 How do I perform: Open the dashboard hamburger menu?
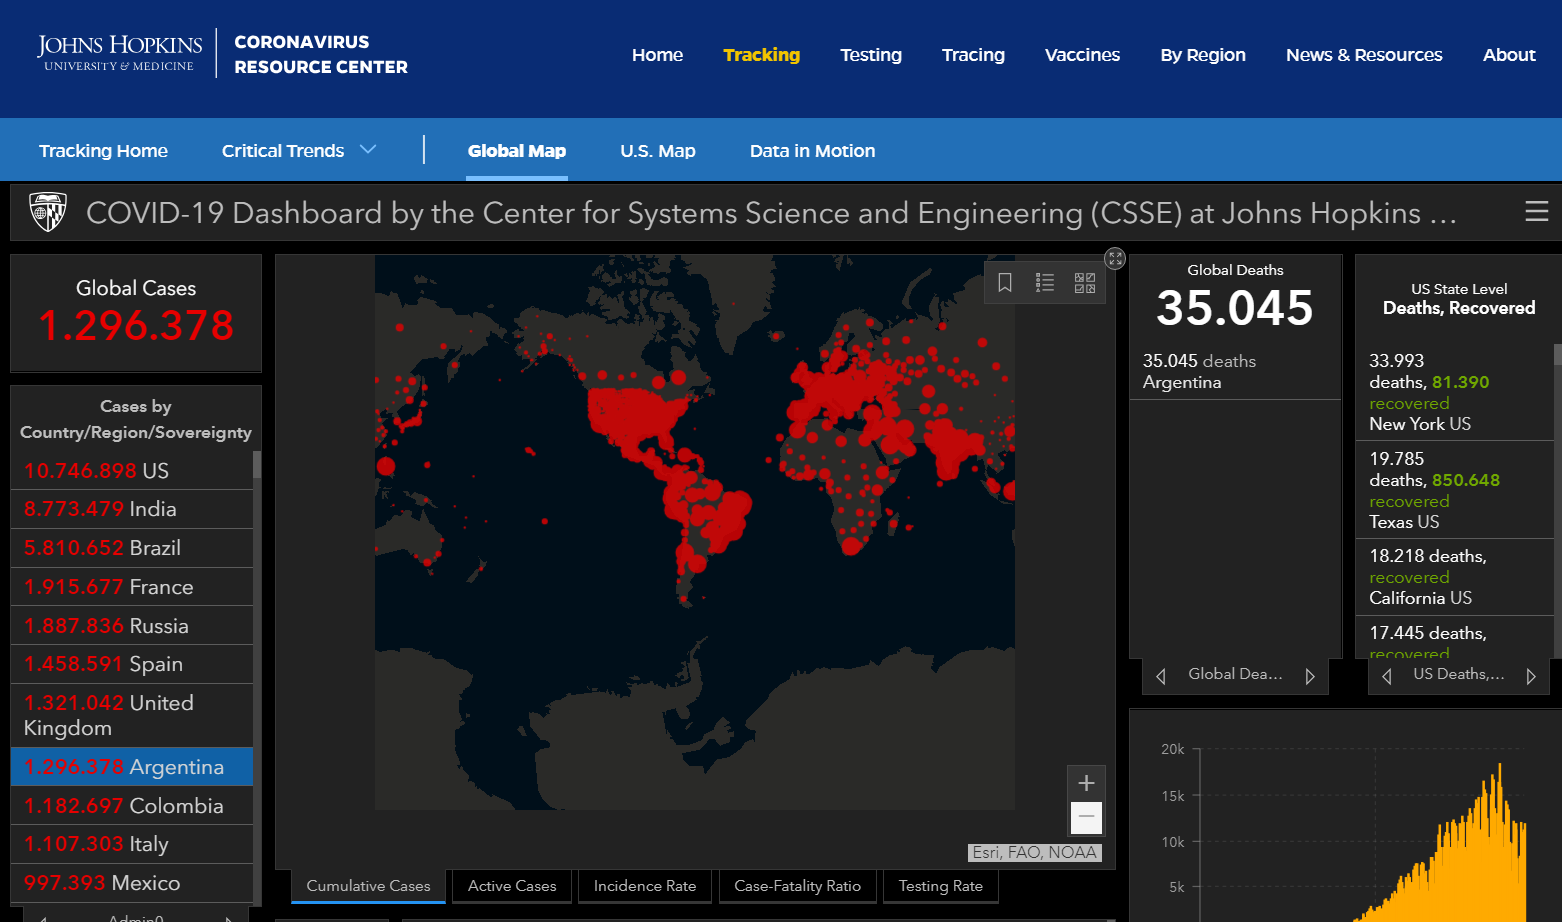tap(1537, 211)
